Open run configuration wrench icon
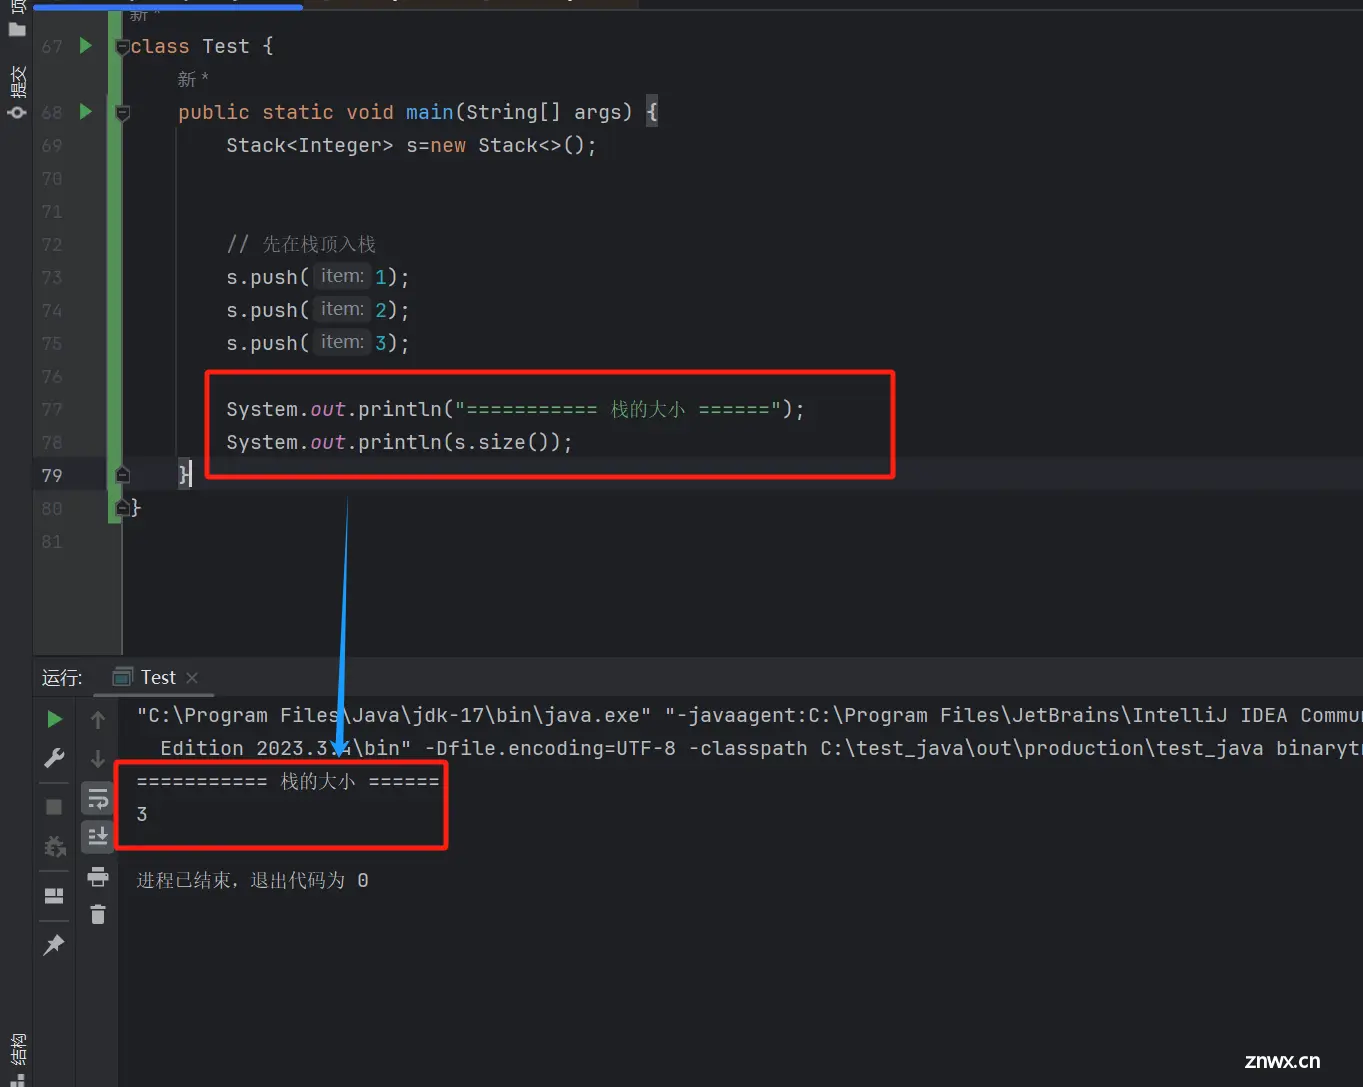The image size is (1363, 1087). (x=55, y=758)
